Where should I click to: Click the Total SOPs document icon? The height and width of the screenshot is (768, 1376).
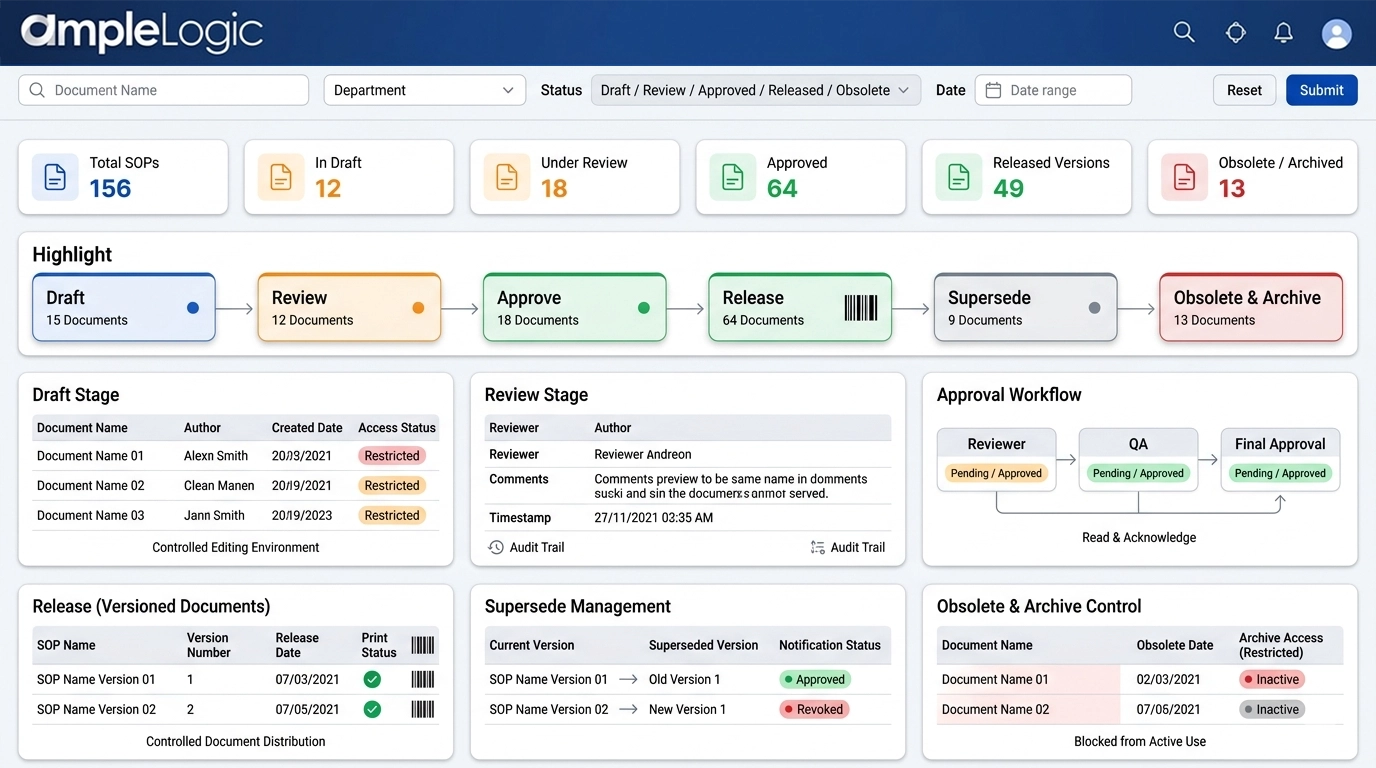[55, 177]
